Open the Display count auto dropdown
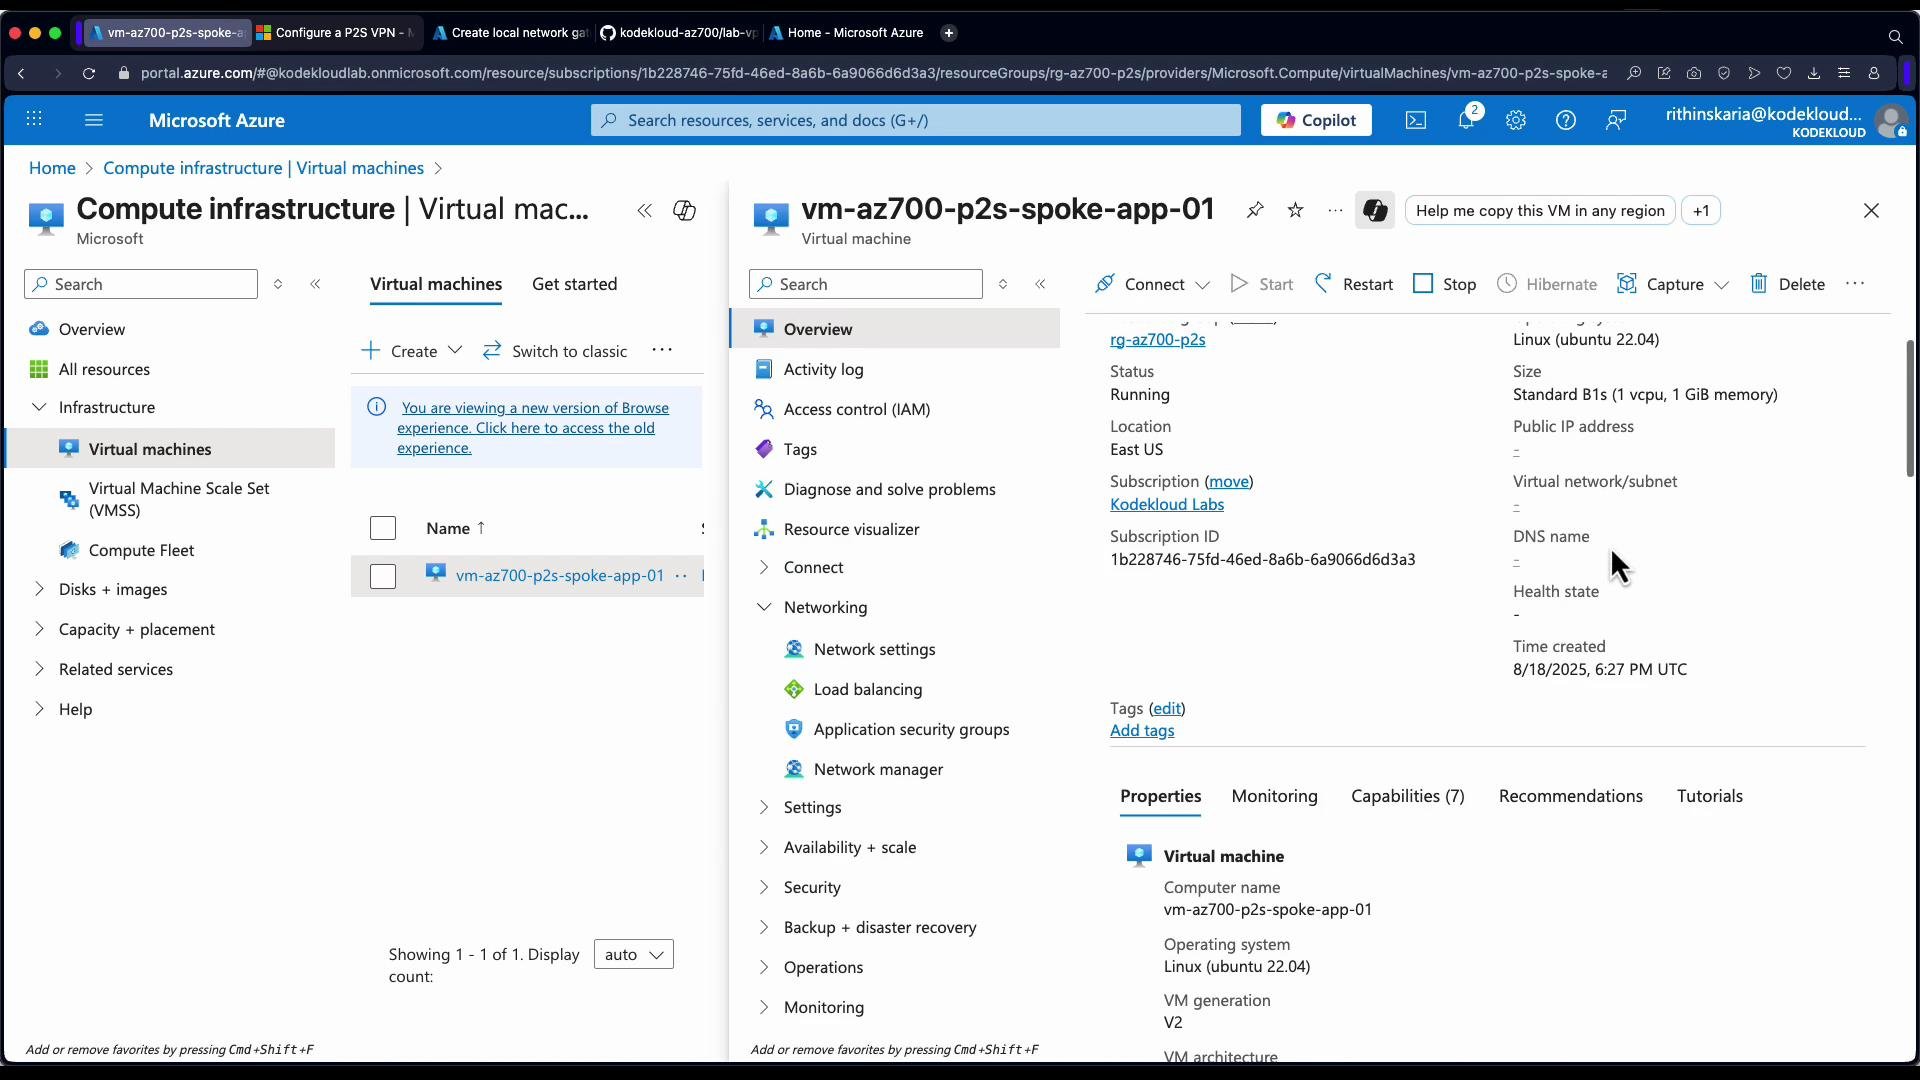 pyautogui.click(x=634, y=954)
